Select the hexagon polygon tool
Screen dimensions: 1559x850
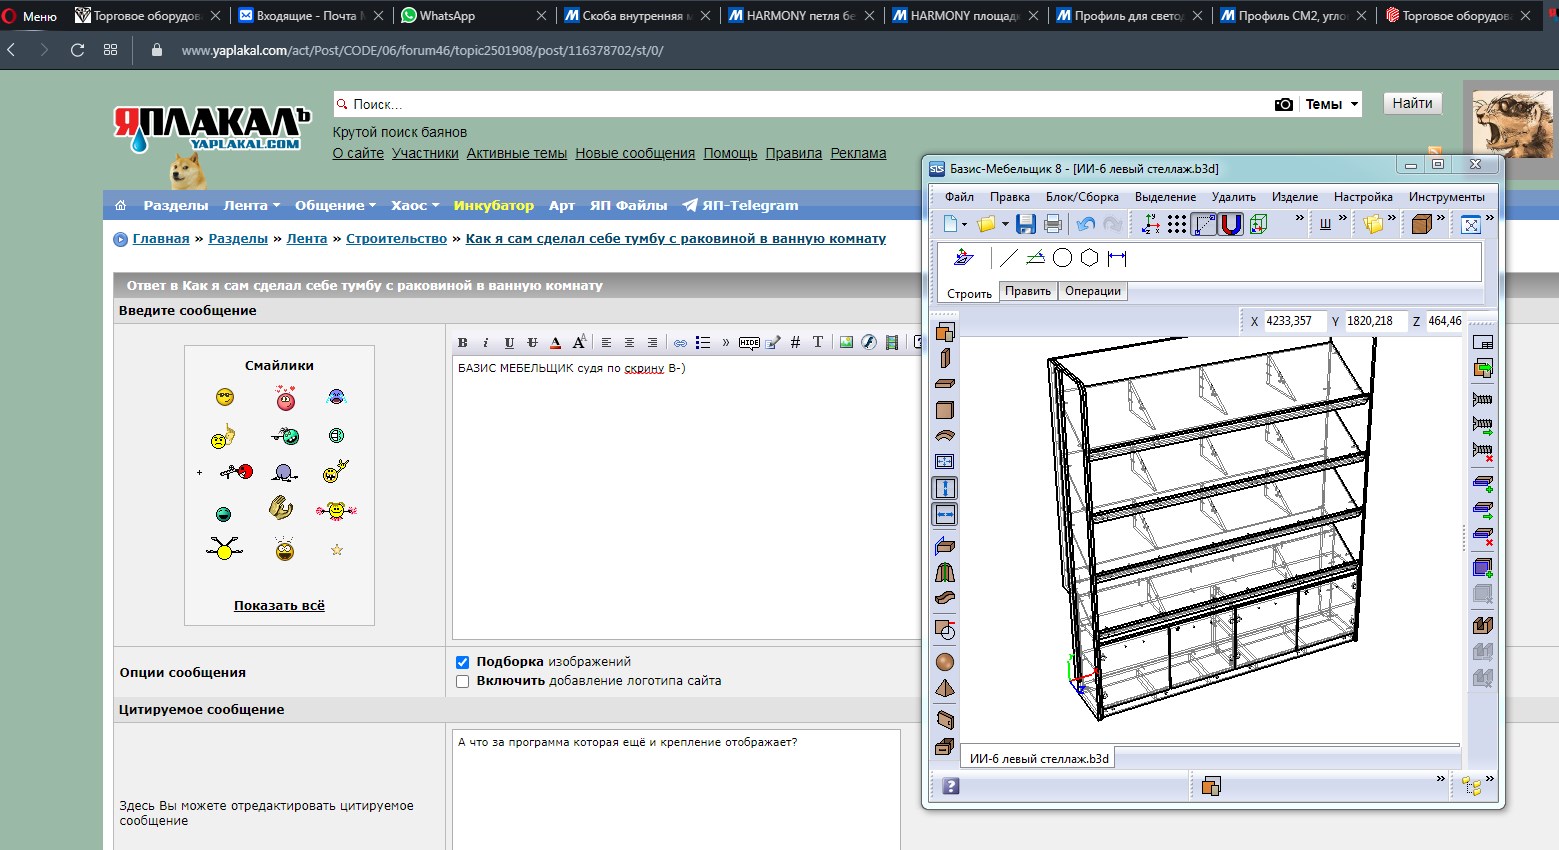point(1089,258)
